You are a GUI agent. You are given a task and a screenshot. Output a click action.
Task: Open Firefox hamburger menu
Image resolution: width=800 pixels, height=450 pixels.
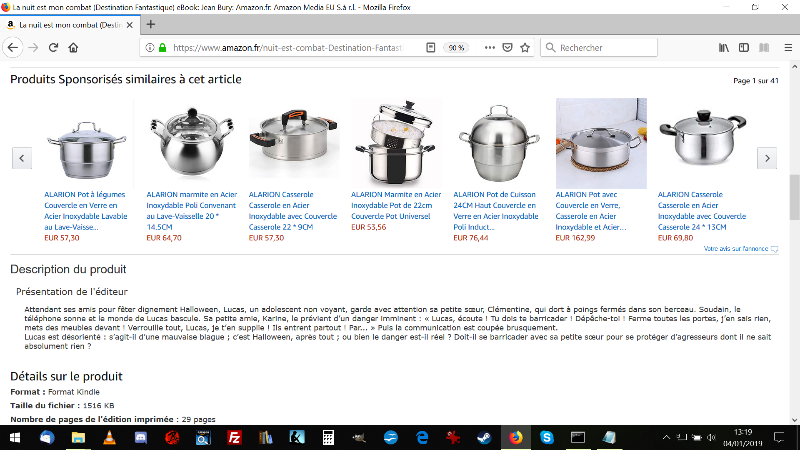[x=788, y=47]
